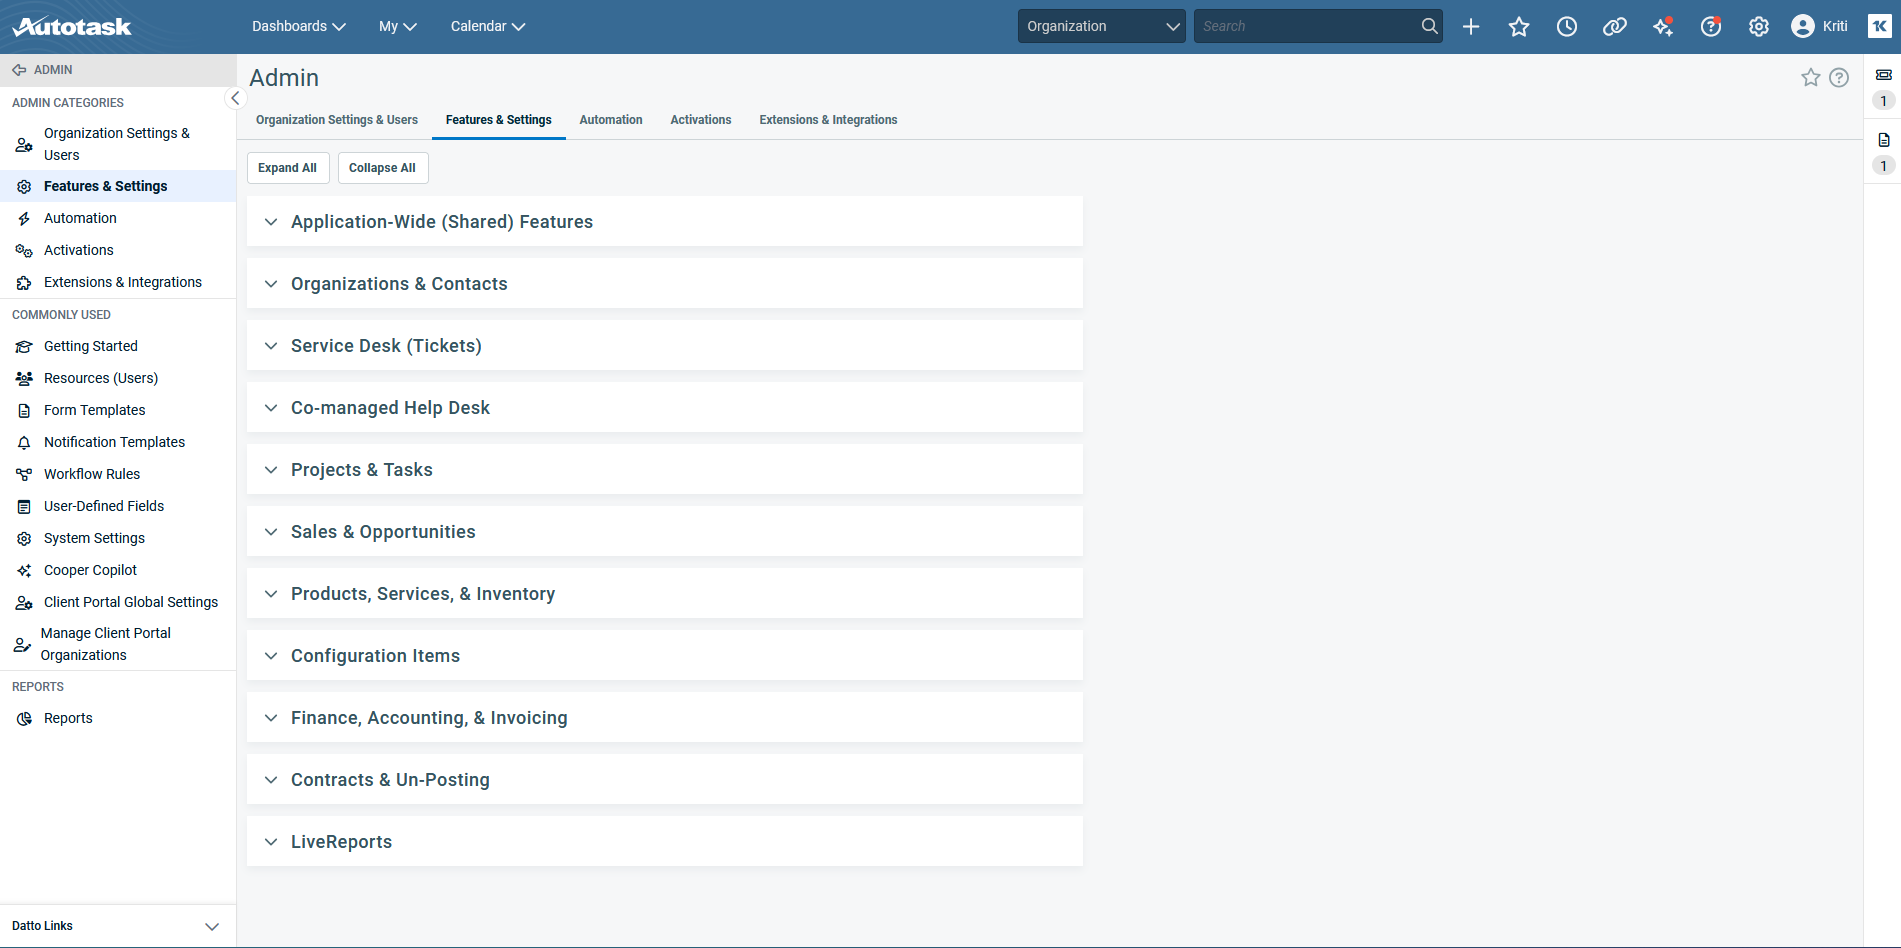
Task: Expand Datto Links at sidebar bottom
Action: [118, 926]
